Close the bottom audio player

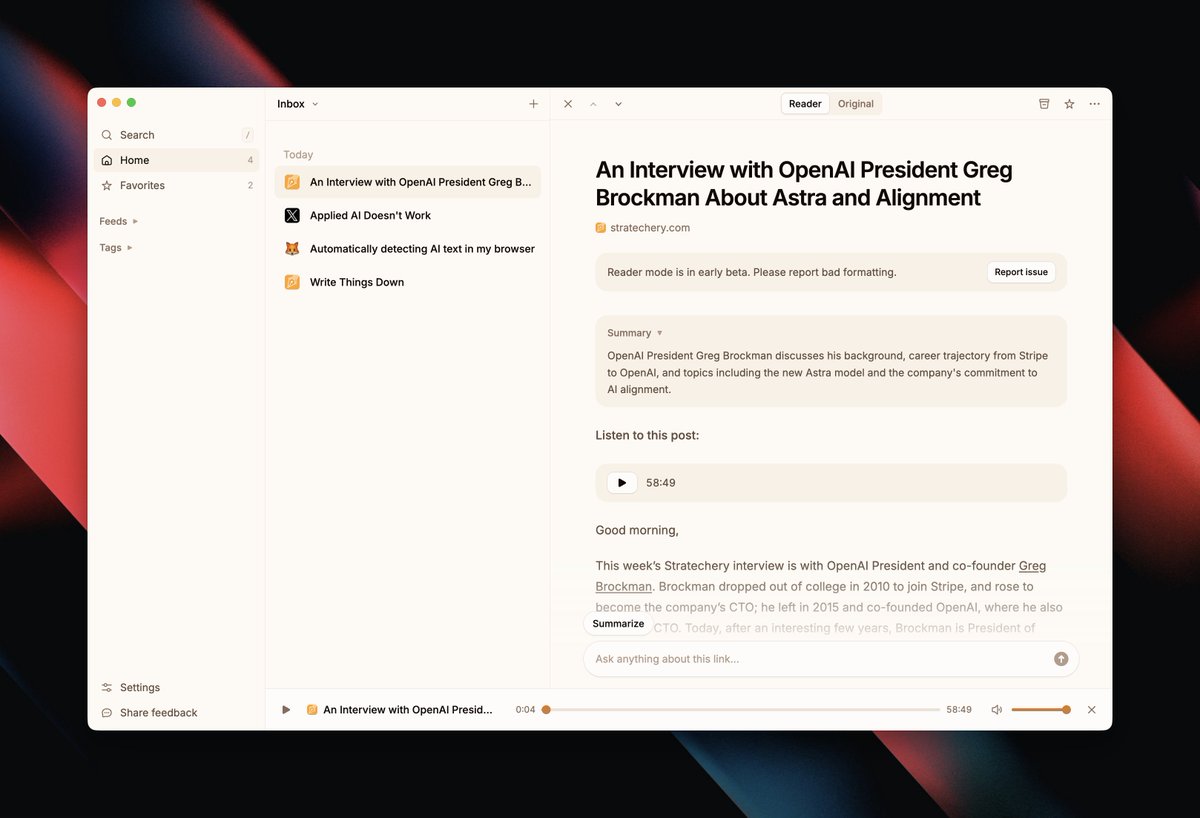pyautogui.click(x=1092, y=710)
